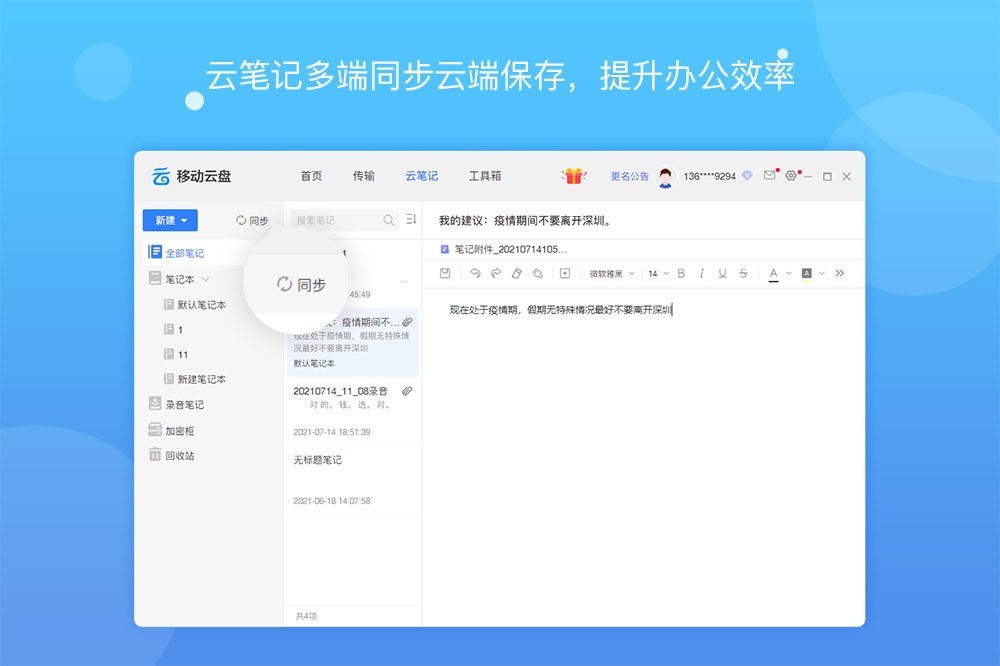Toggle bold formatting
1000x666 pixels.
[x=681, y=273]
